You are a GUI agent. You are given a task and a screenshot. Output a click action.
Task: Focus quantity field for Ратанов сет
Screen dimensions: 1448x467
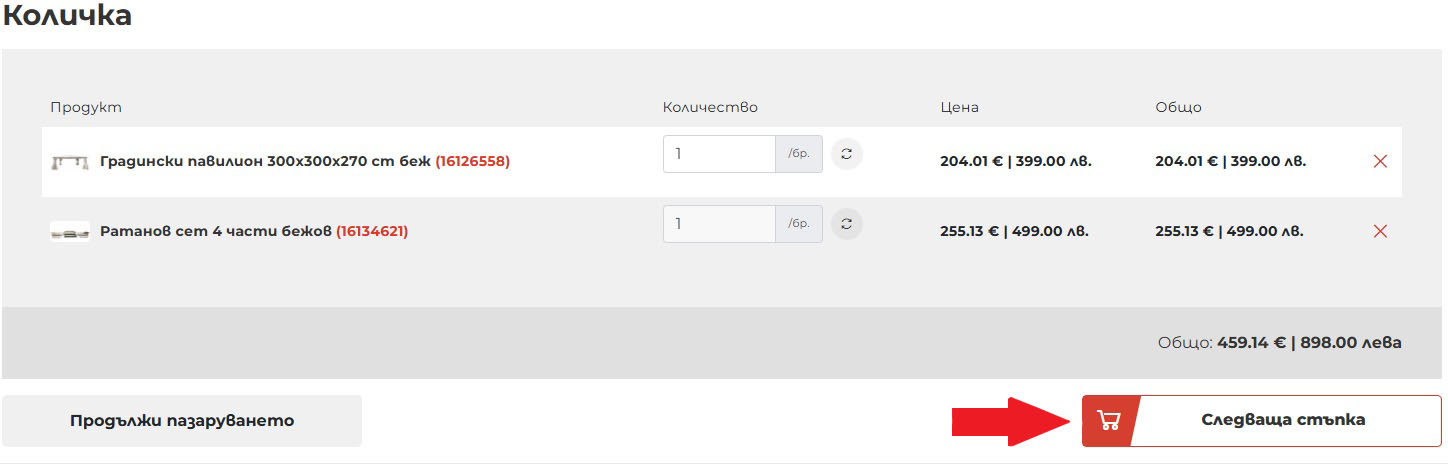719,224
